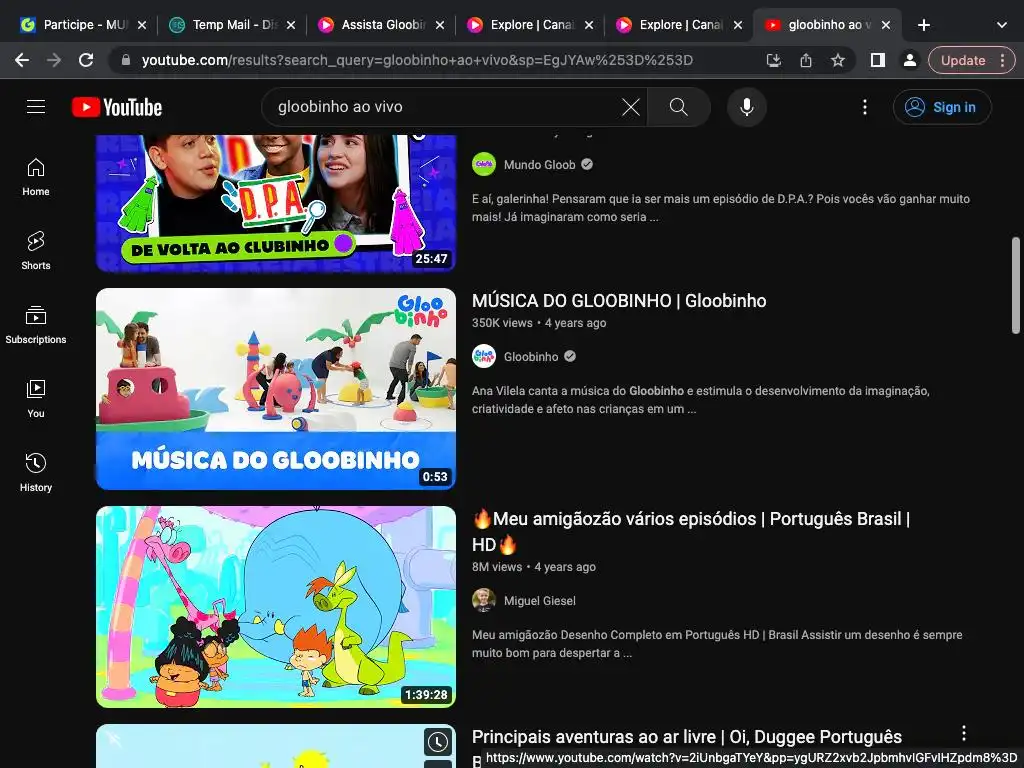Open a new browser tab
The width and height of the screenshot is (1024, 768).
click(923, 25)
